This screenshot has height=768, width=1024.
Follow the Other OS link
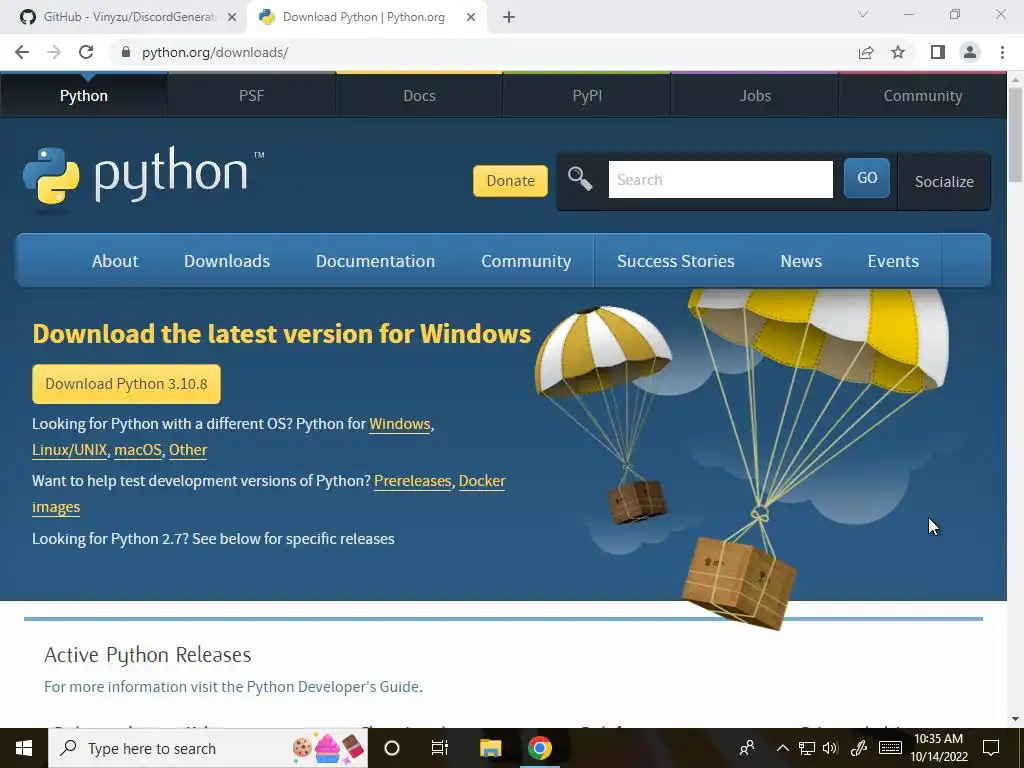click(188, 450)
